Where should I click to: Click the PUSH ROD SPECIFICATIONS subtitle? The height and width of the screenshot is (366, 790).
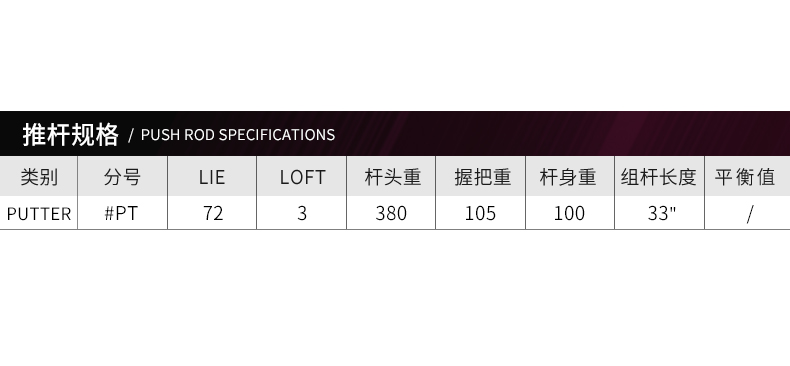[238, 135]
